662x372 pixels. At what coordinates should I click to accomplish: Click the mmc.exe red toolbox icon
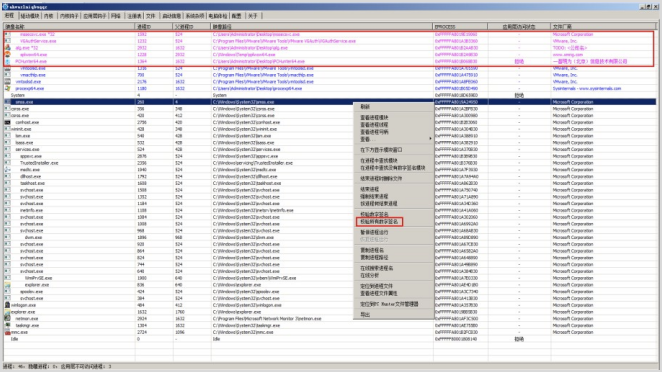(x=8, y=332)
